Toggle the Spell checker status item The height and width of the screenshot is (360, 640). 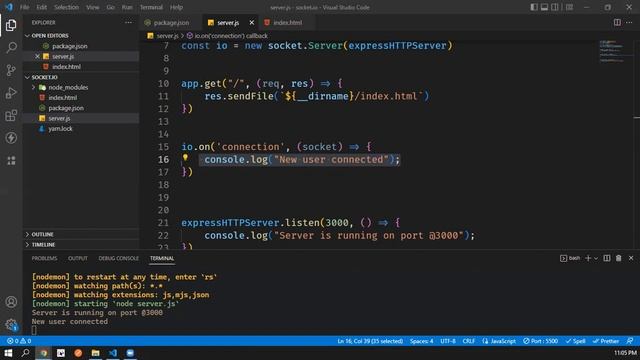click(x=575, y=341)
